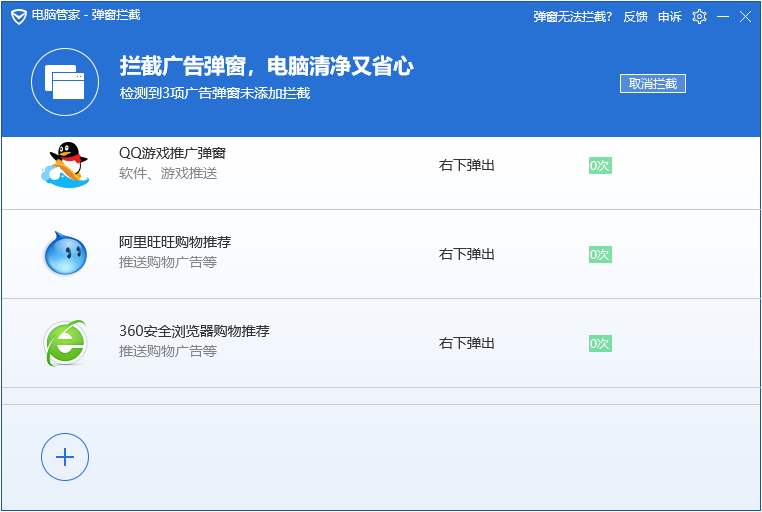The image size is (762, 512).
Task: Click 推送购物广告等 under 360安全浏览器购物推荐
Action: [x=168, y=351]
